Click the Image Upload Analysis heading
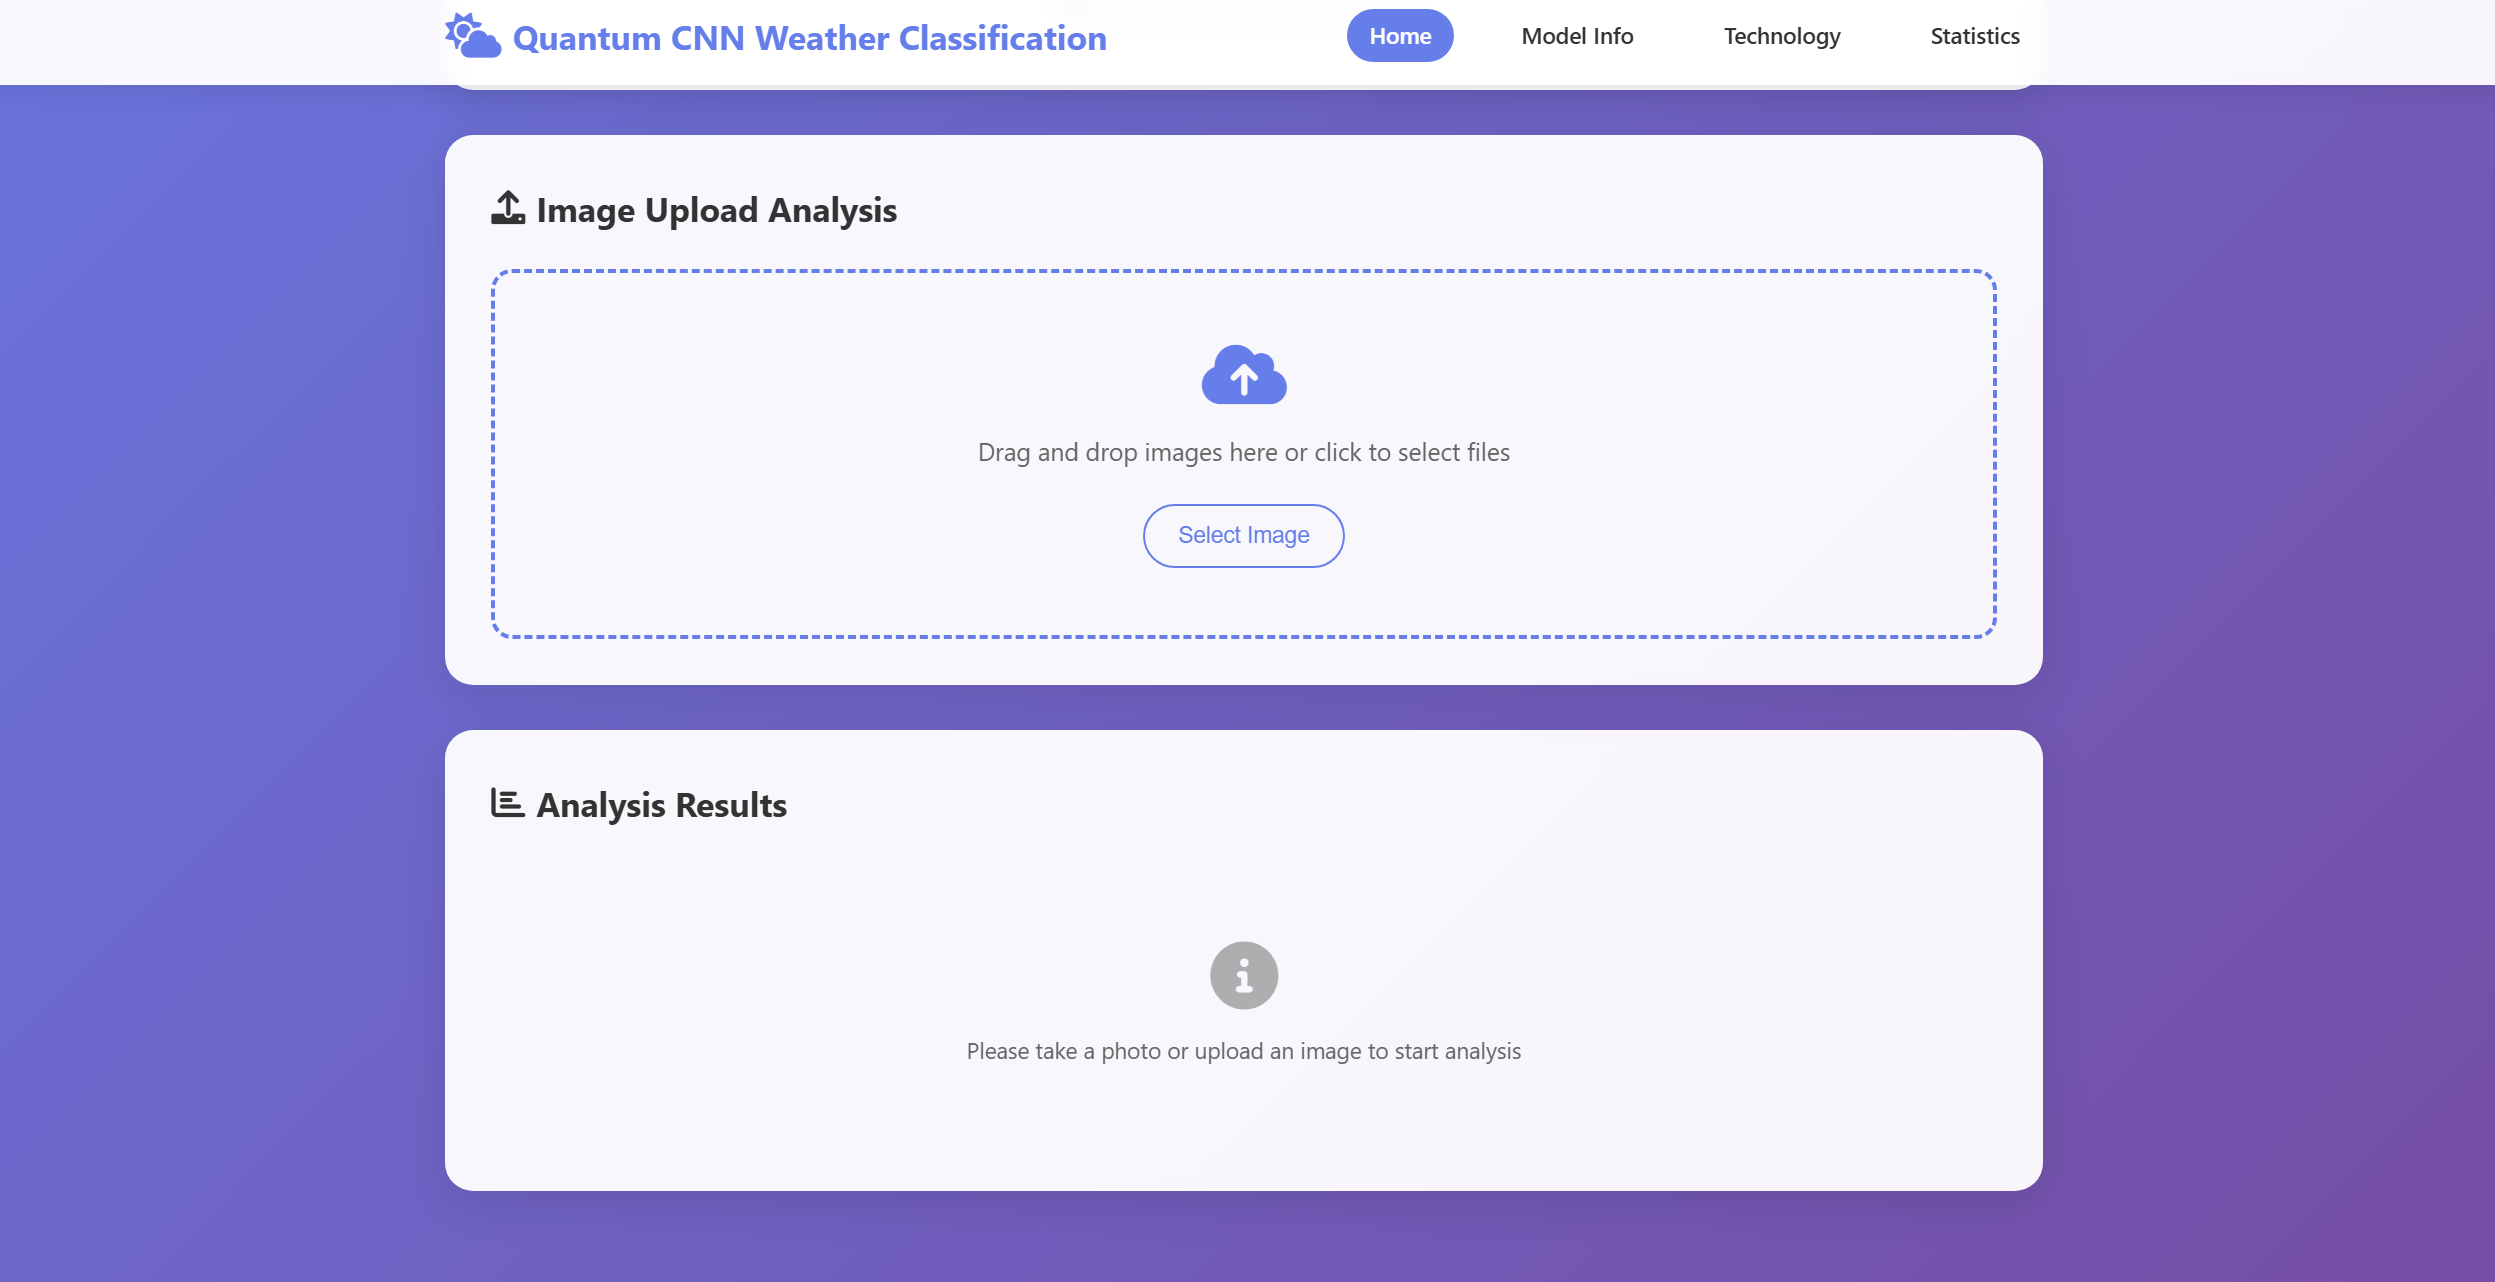 [x=716, y=210]
